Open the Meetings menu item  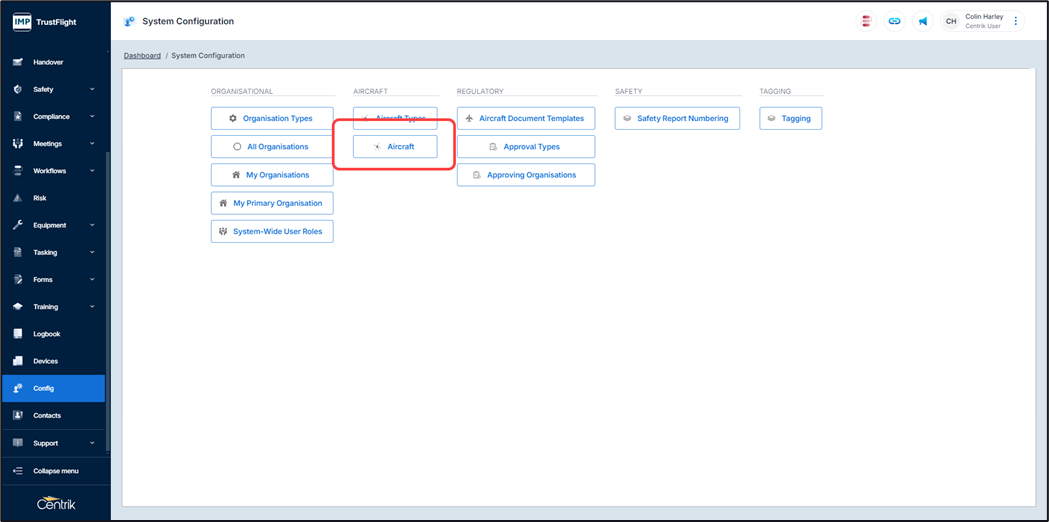47,144
